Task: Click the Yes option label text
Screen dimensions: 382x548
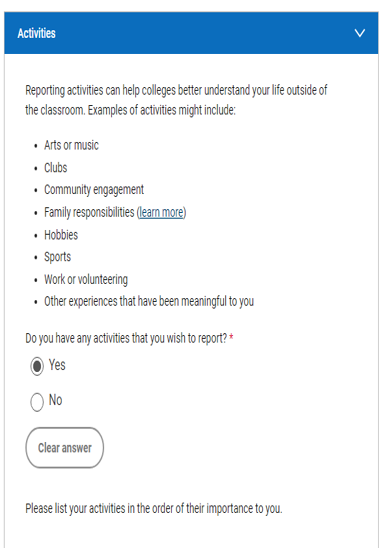Action: [x=57, y=365]
